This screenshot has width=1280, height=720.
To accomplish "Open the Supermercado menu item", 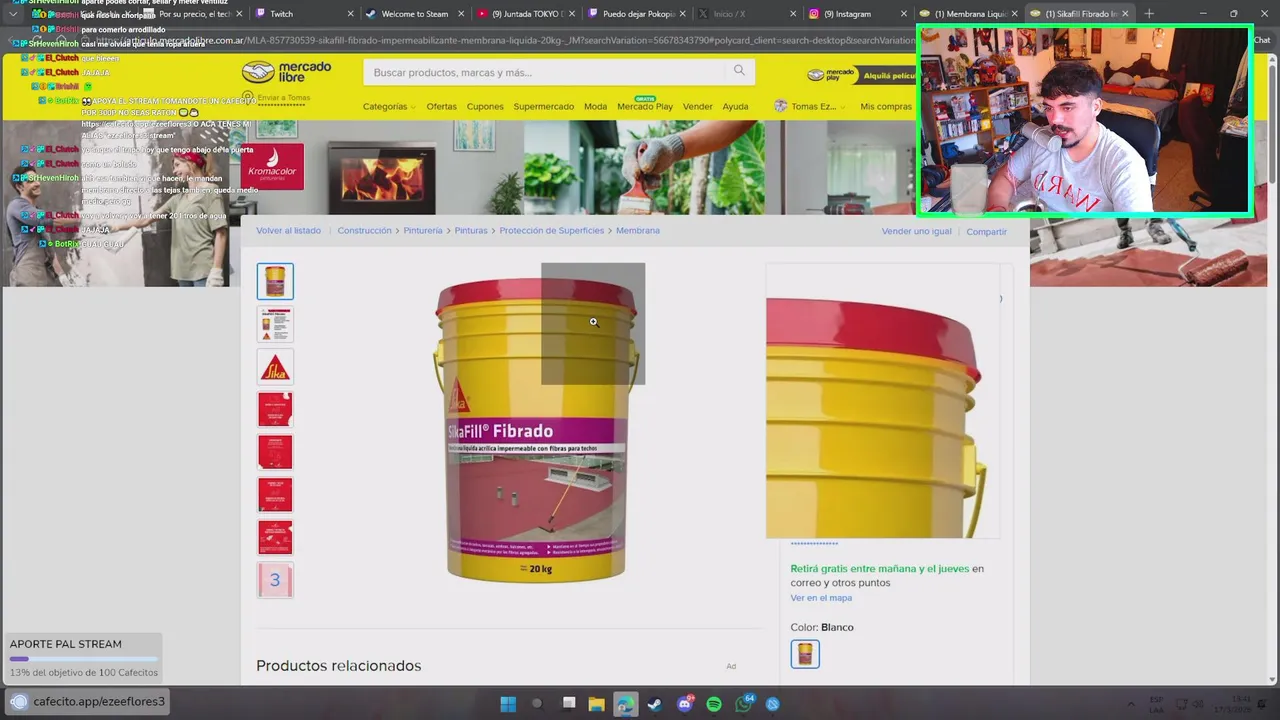I will point(544,106).
